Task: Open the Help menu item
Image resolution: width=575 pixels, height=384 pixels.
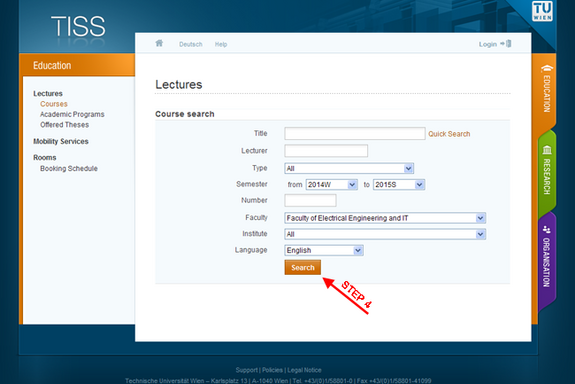Action: 221,44
